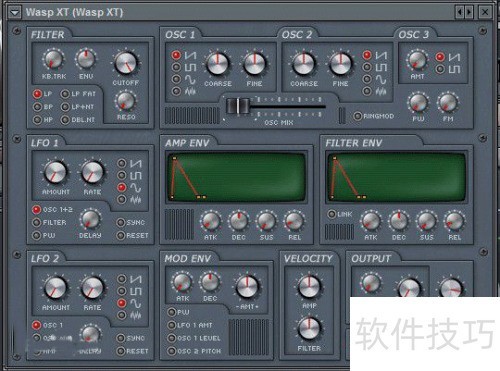
Task: Route LFO 1 to FILTER
Action: tap(36, 222)
